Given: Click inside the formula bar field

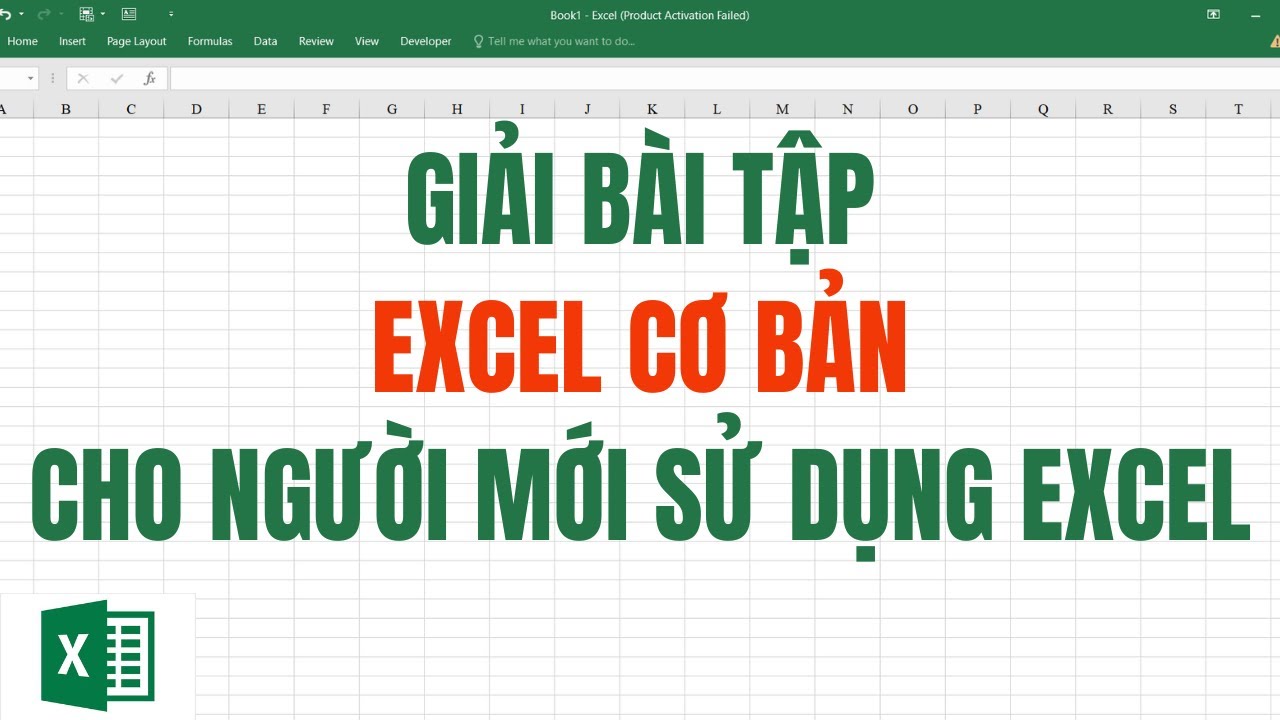Looking at the screenshot, I should point(725,78).
